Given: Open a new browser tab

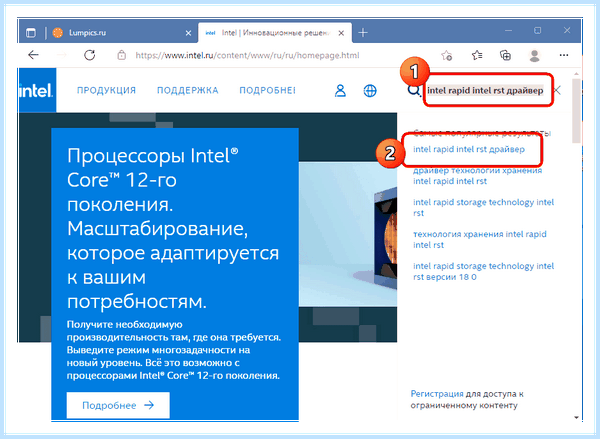Looking at the screenshot, I should click(363, 33).
